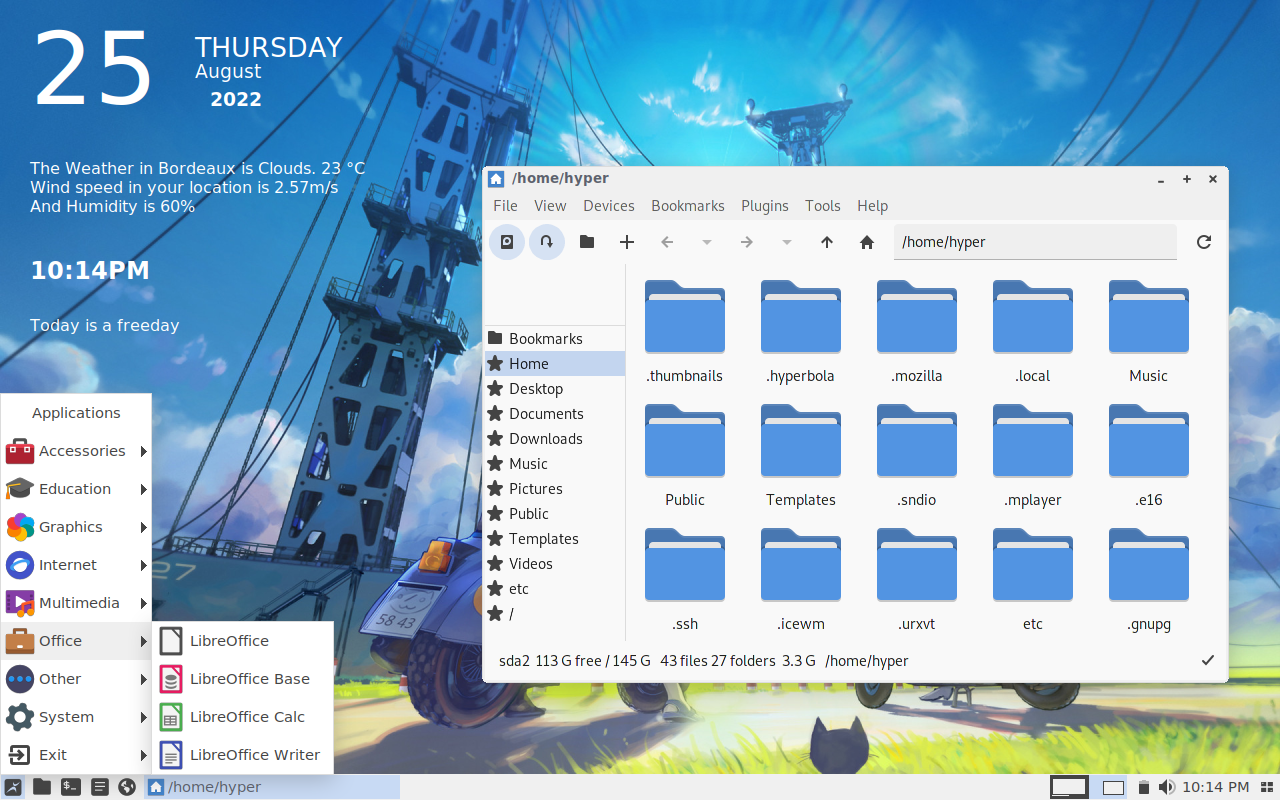The height and width of the screenshot is (800, 1280).
Task: Select Public bookmark in side pane
Action: (x=555, y=514)
